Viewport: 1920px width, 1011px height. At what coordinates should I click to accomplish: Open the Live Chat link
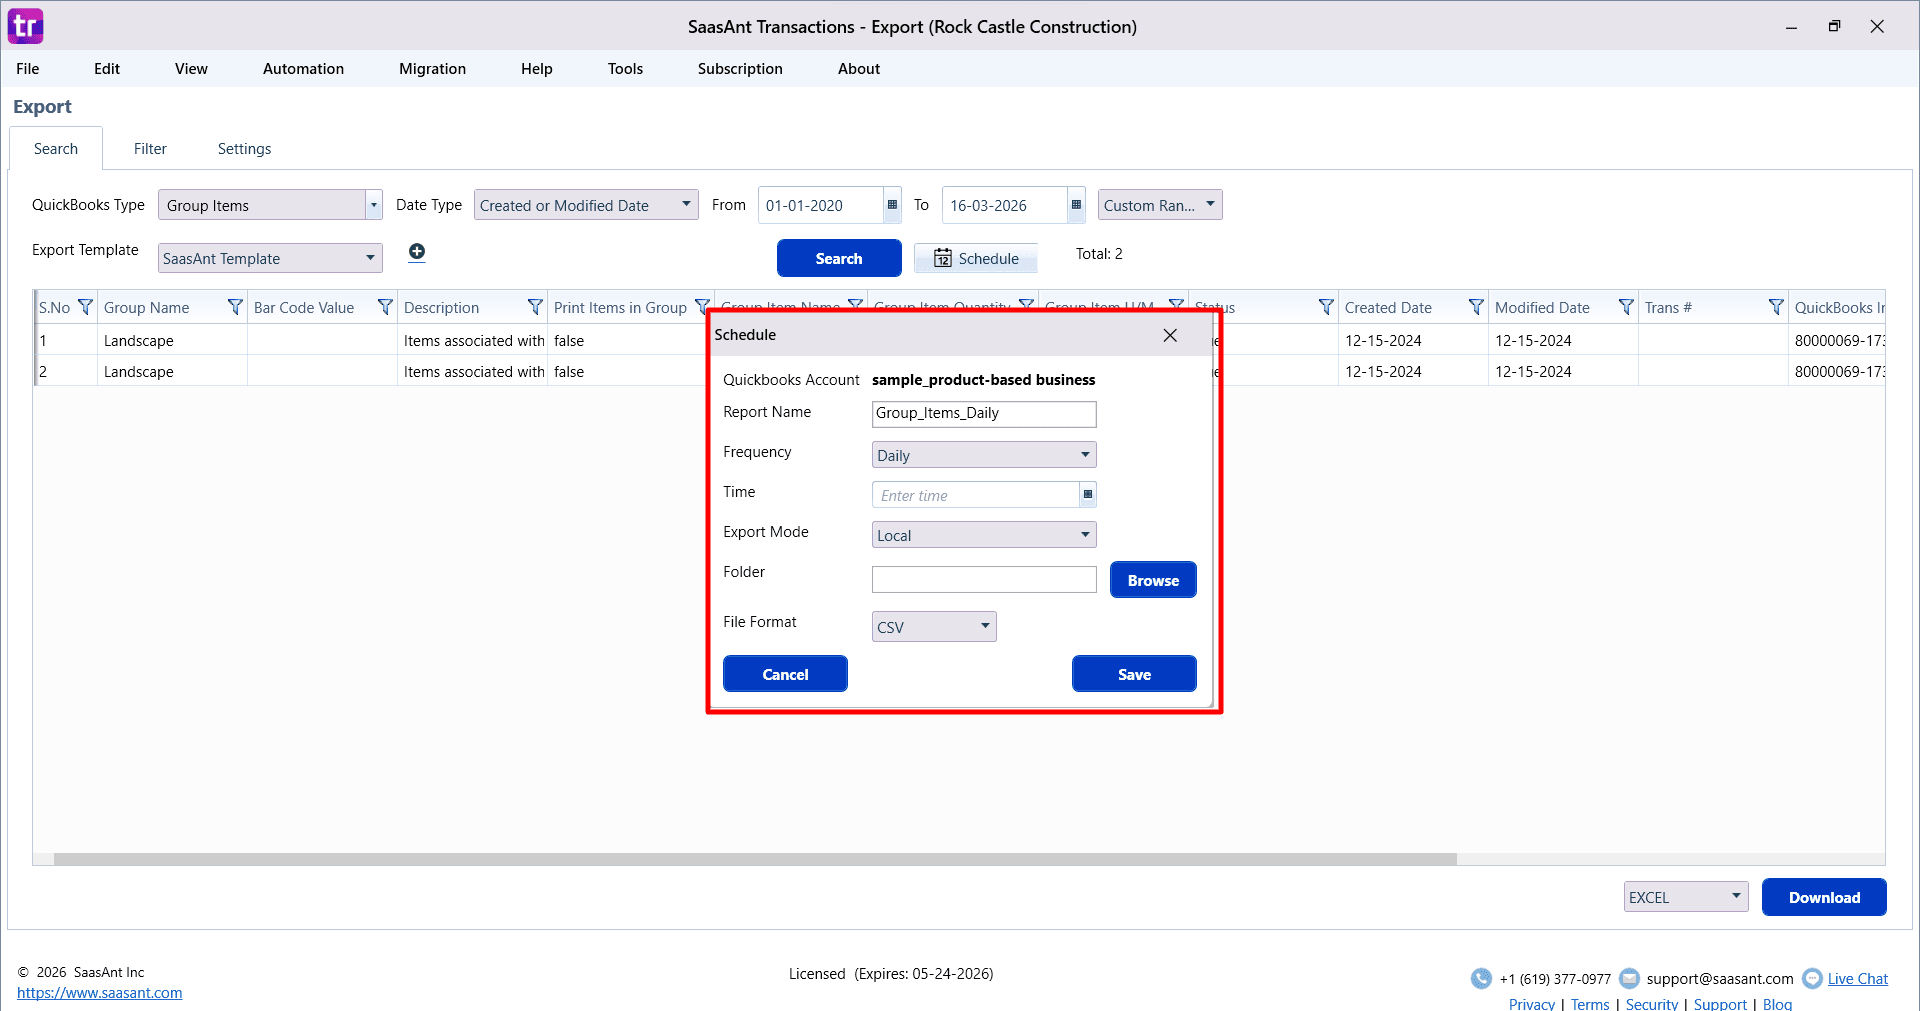[x=1857, y=979]
